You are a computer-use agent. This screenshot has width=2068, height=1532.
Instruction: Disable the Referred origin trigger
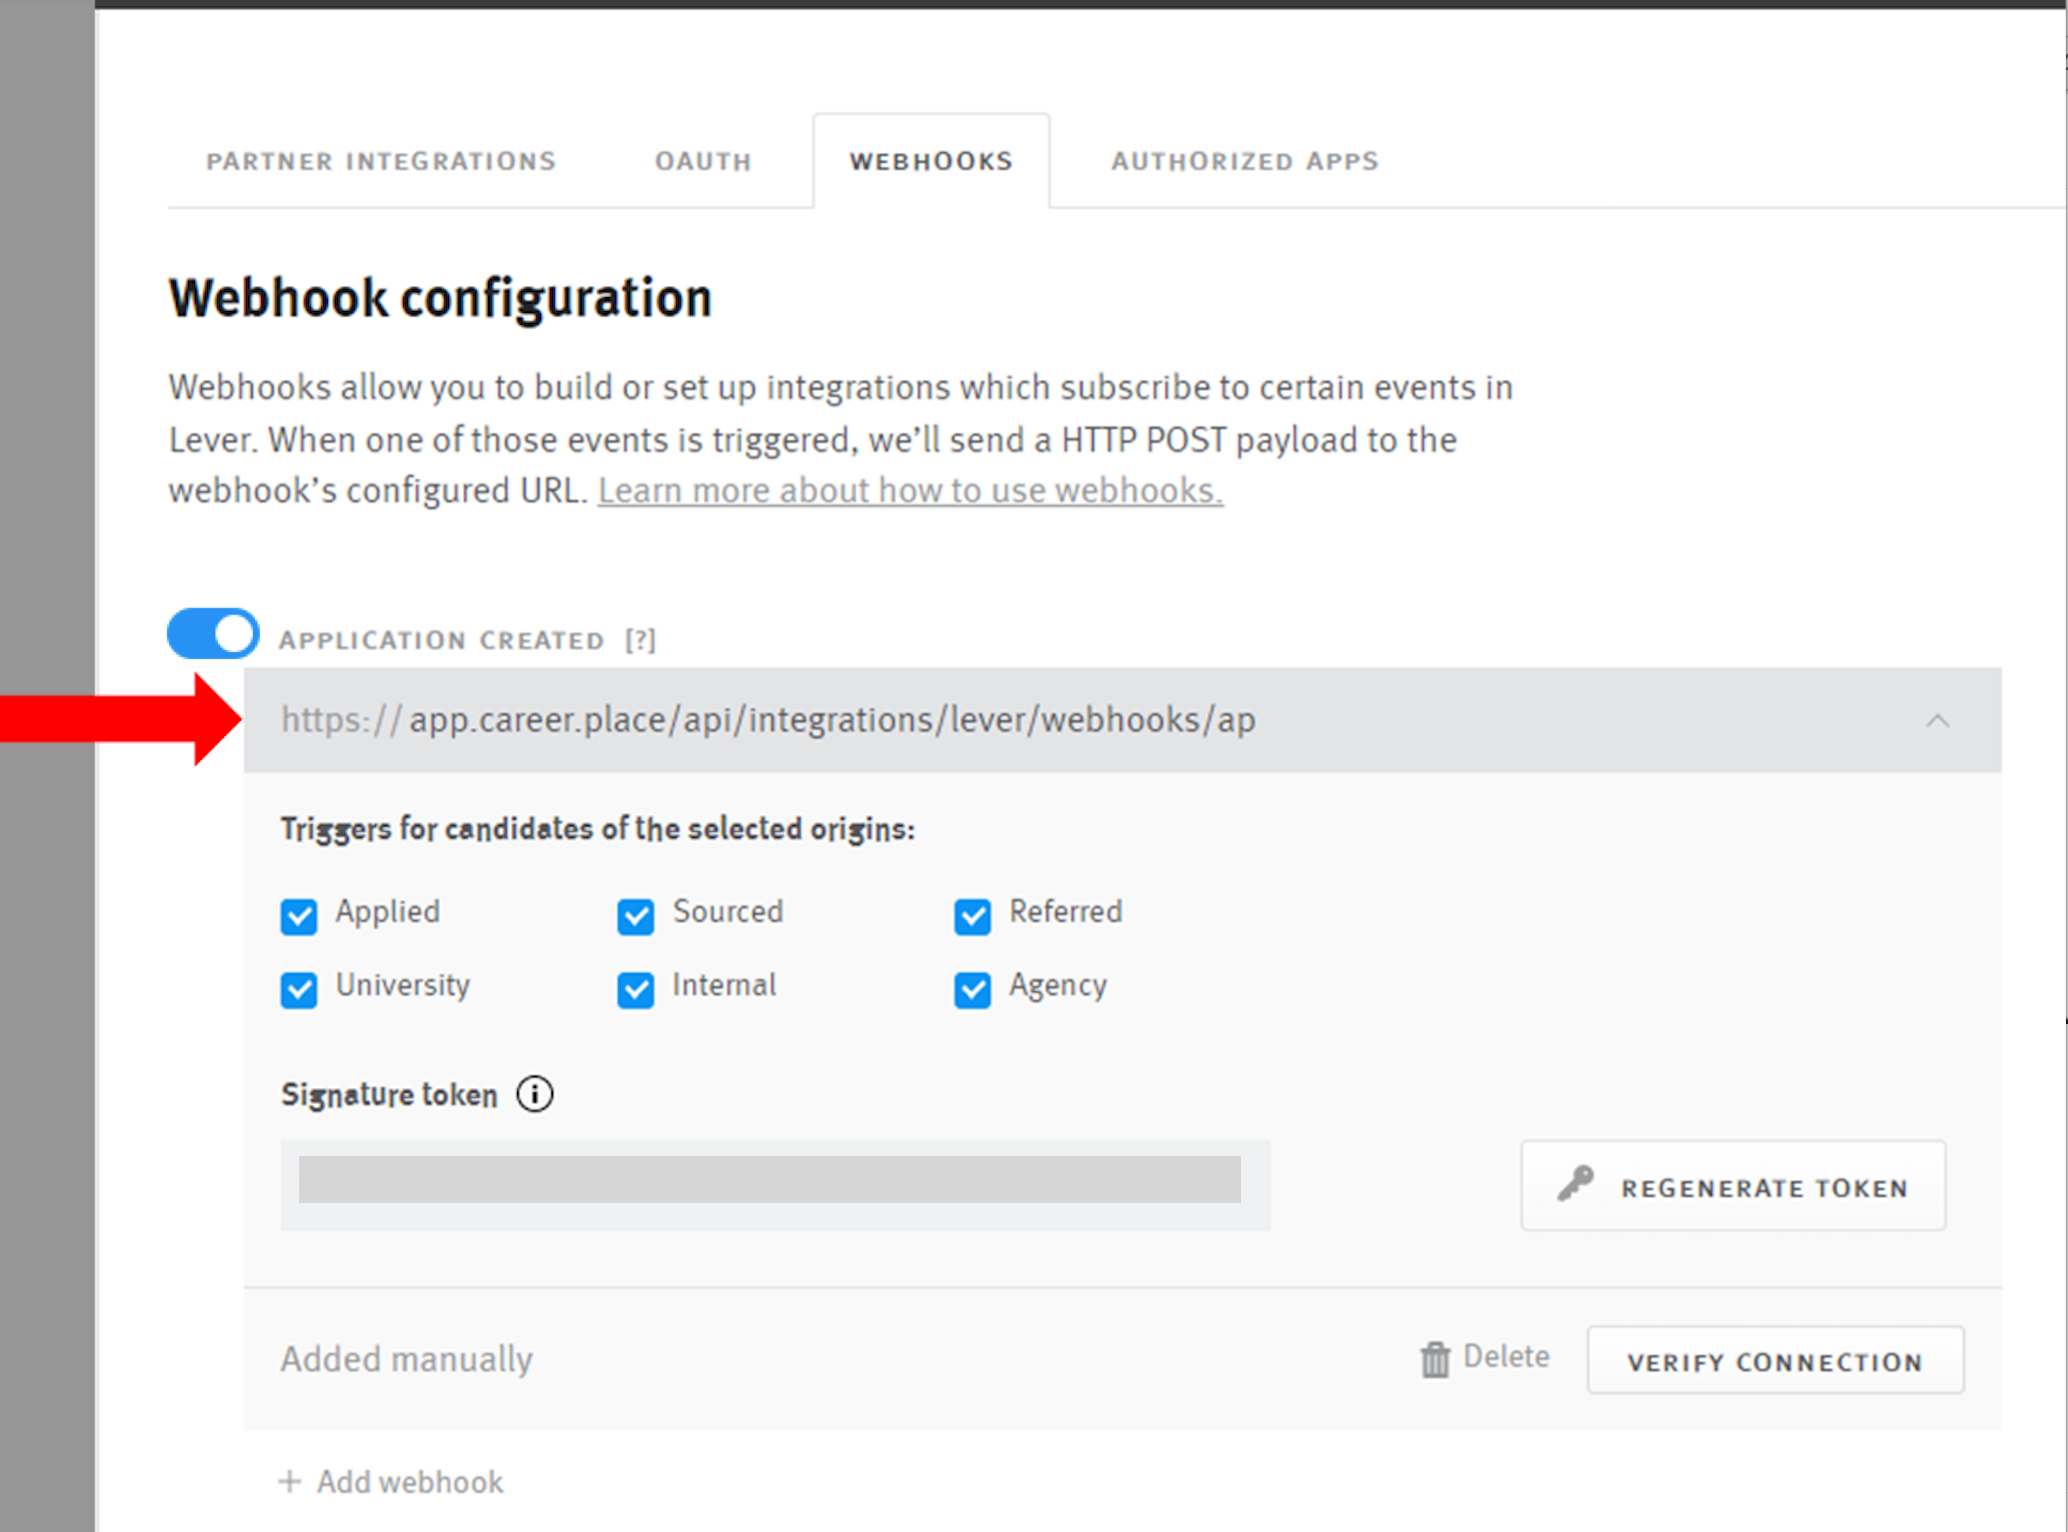pos(971,915)
